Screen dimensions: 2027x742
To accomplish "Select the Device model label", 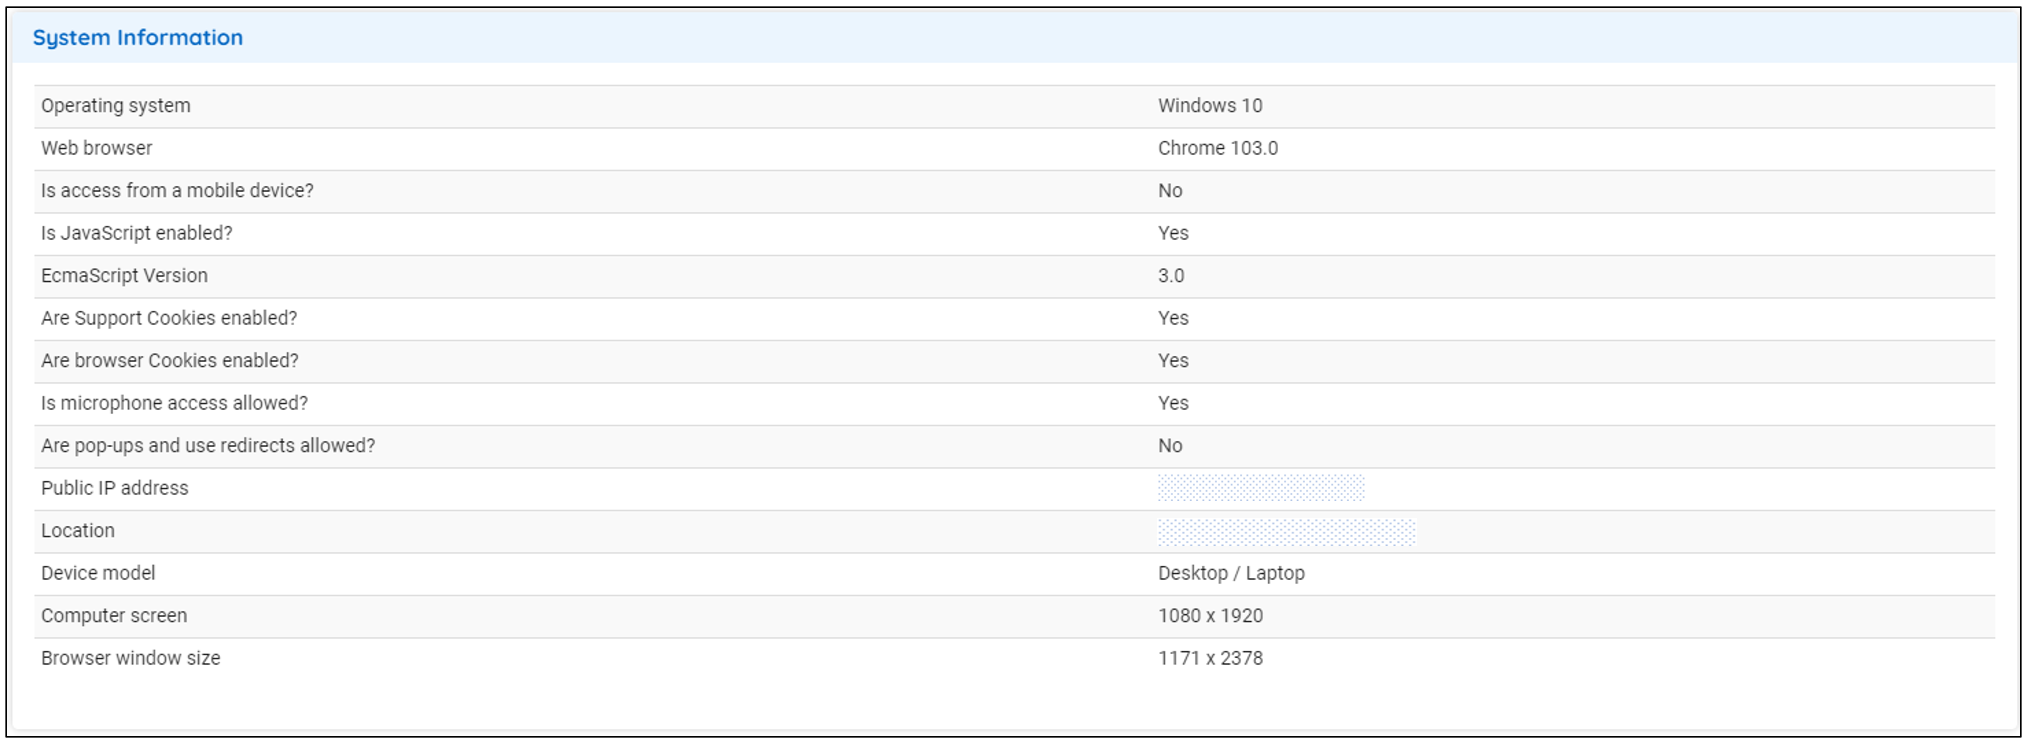I will pos(98,573).
